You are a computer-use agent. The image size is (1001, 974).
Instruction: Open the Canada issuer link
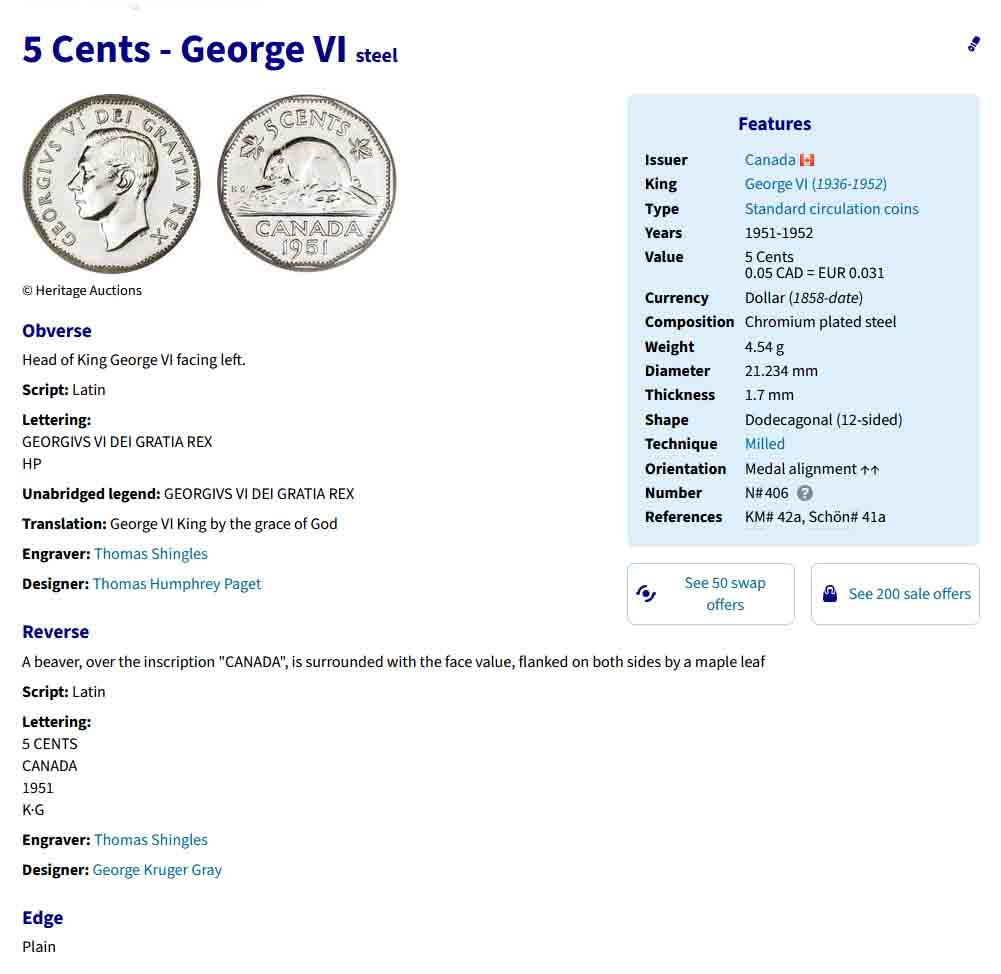pyautogui.click(x=770, y=160)
